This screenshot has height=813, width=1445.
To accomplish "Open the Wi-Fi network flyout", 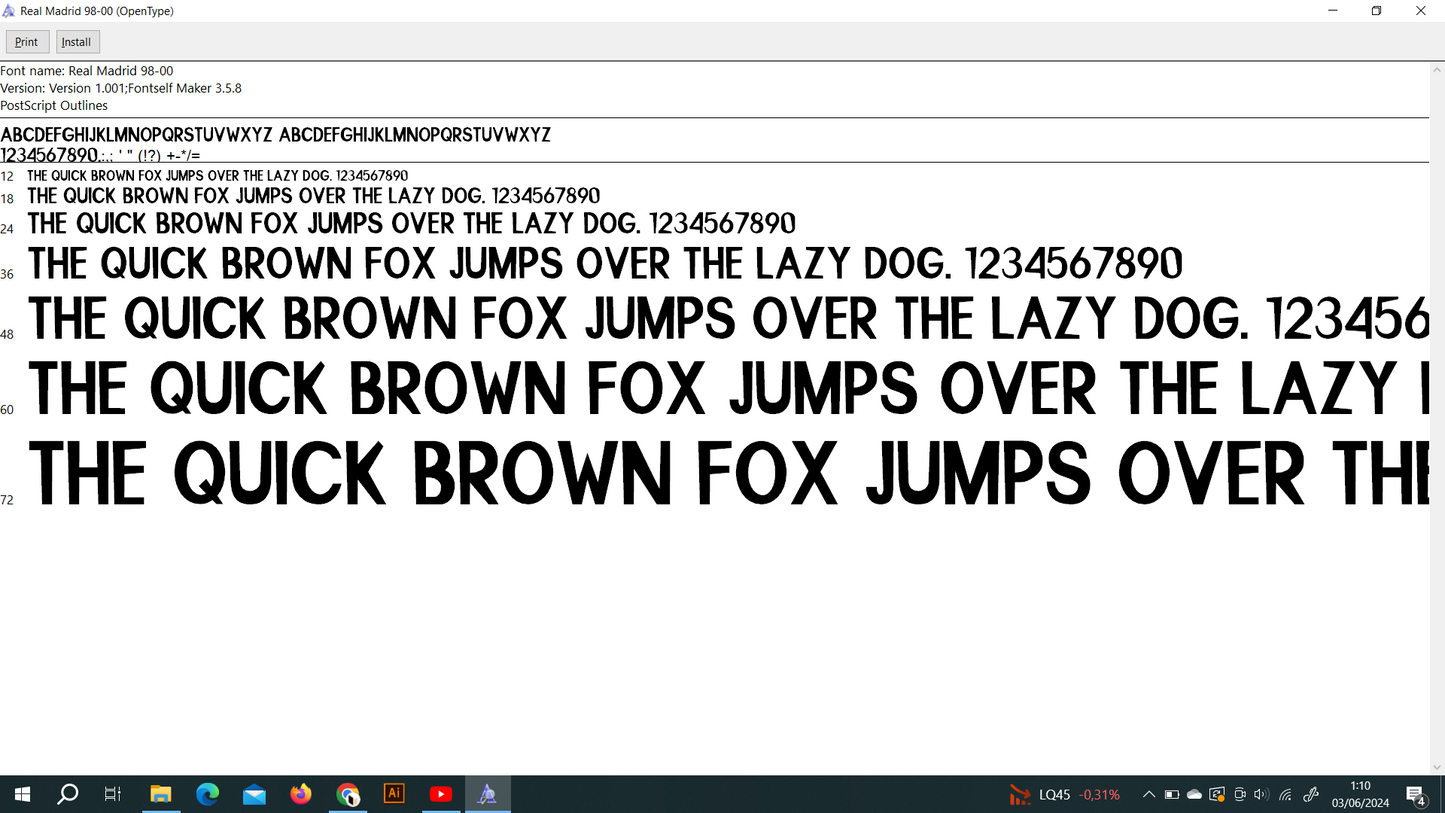I will tap(1286, 795).
